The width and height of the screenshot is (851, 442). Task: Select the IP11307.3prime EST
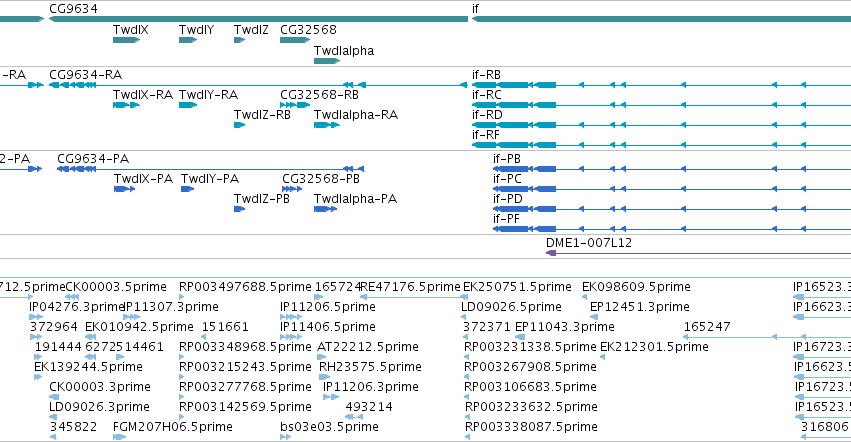click(132, 317)
